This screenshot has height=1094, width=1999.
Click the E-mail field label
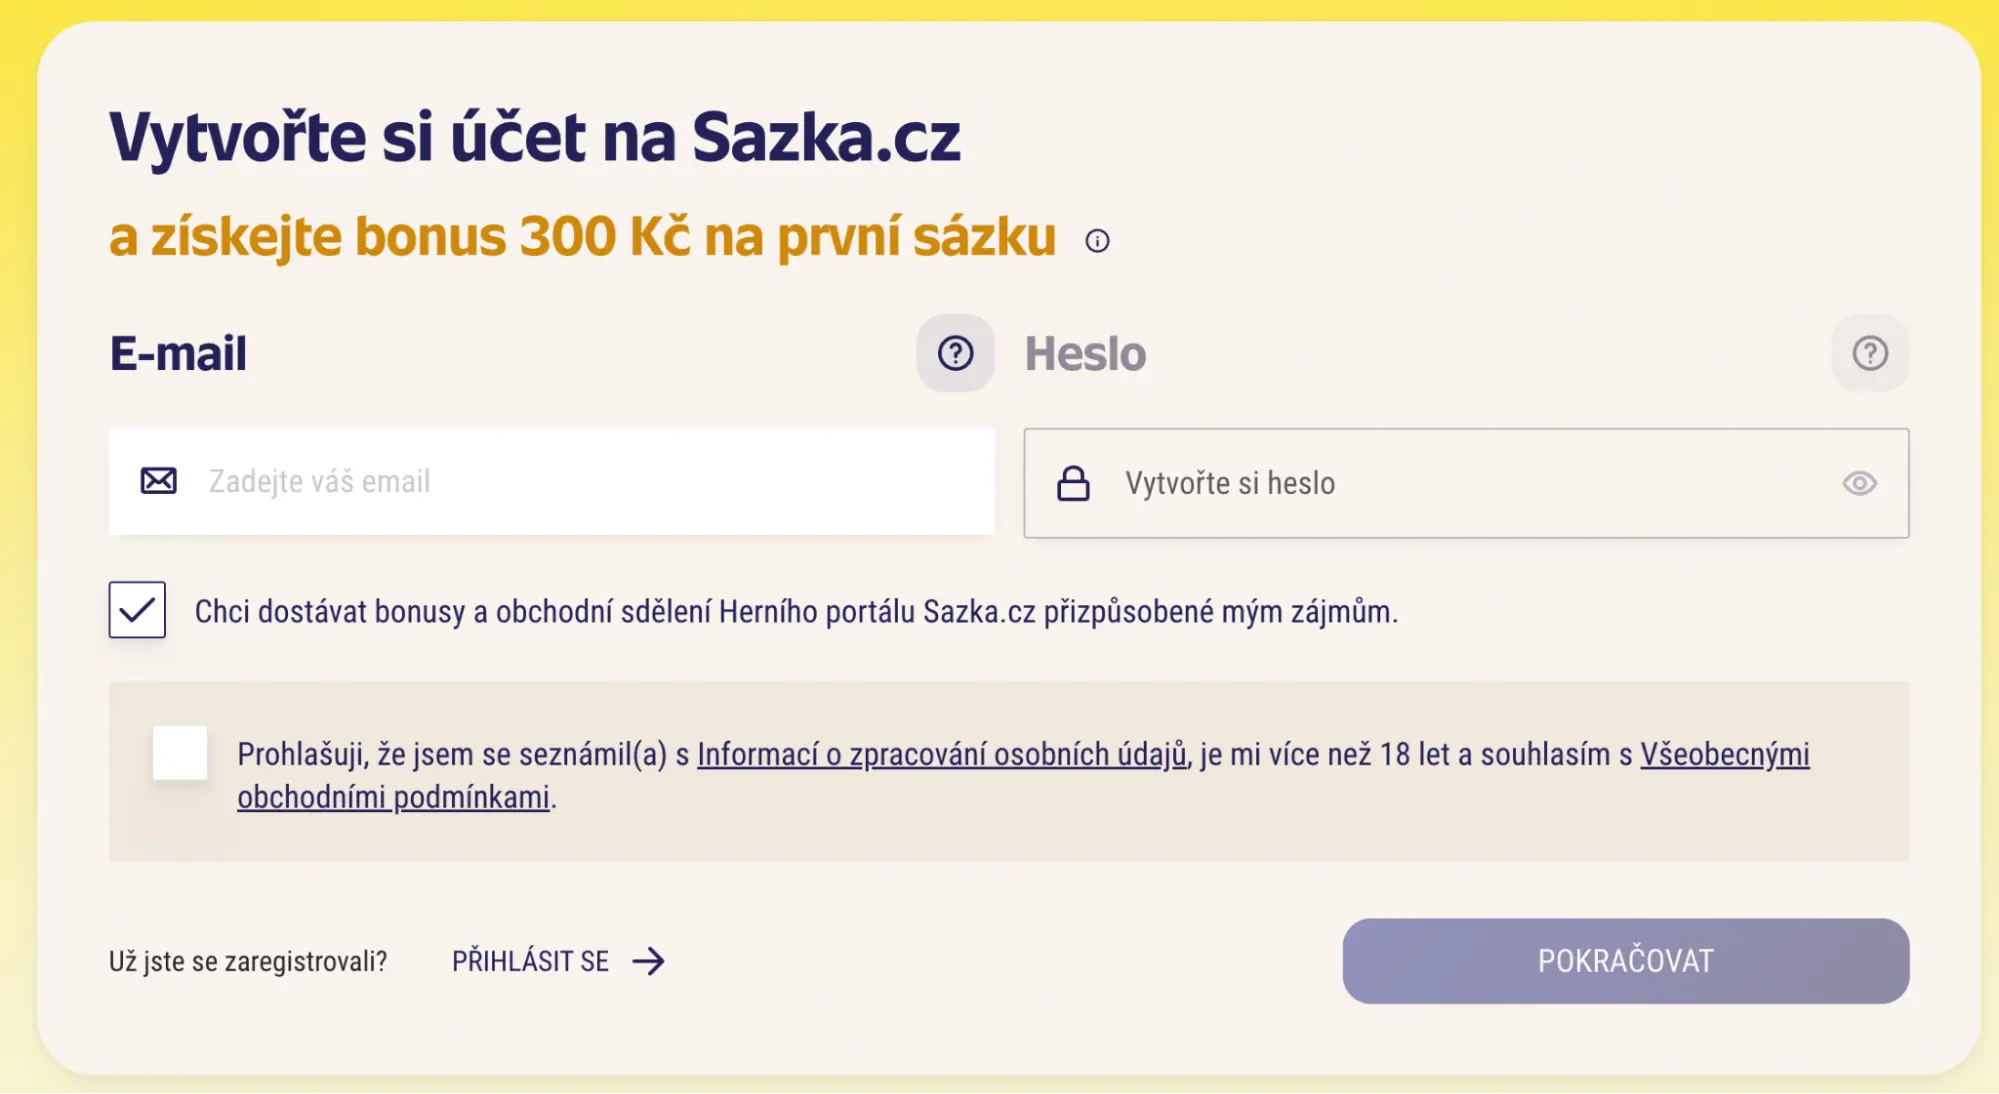[x=178, y=354]
